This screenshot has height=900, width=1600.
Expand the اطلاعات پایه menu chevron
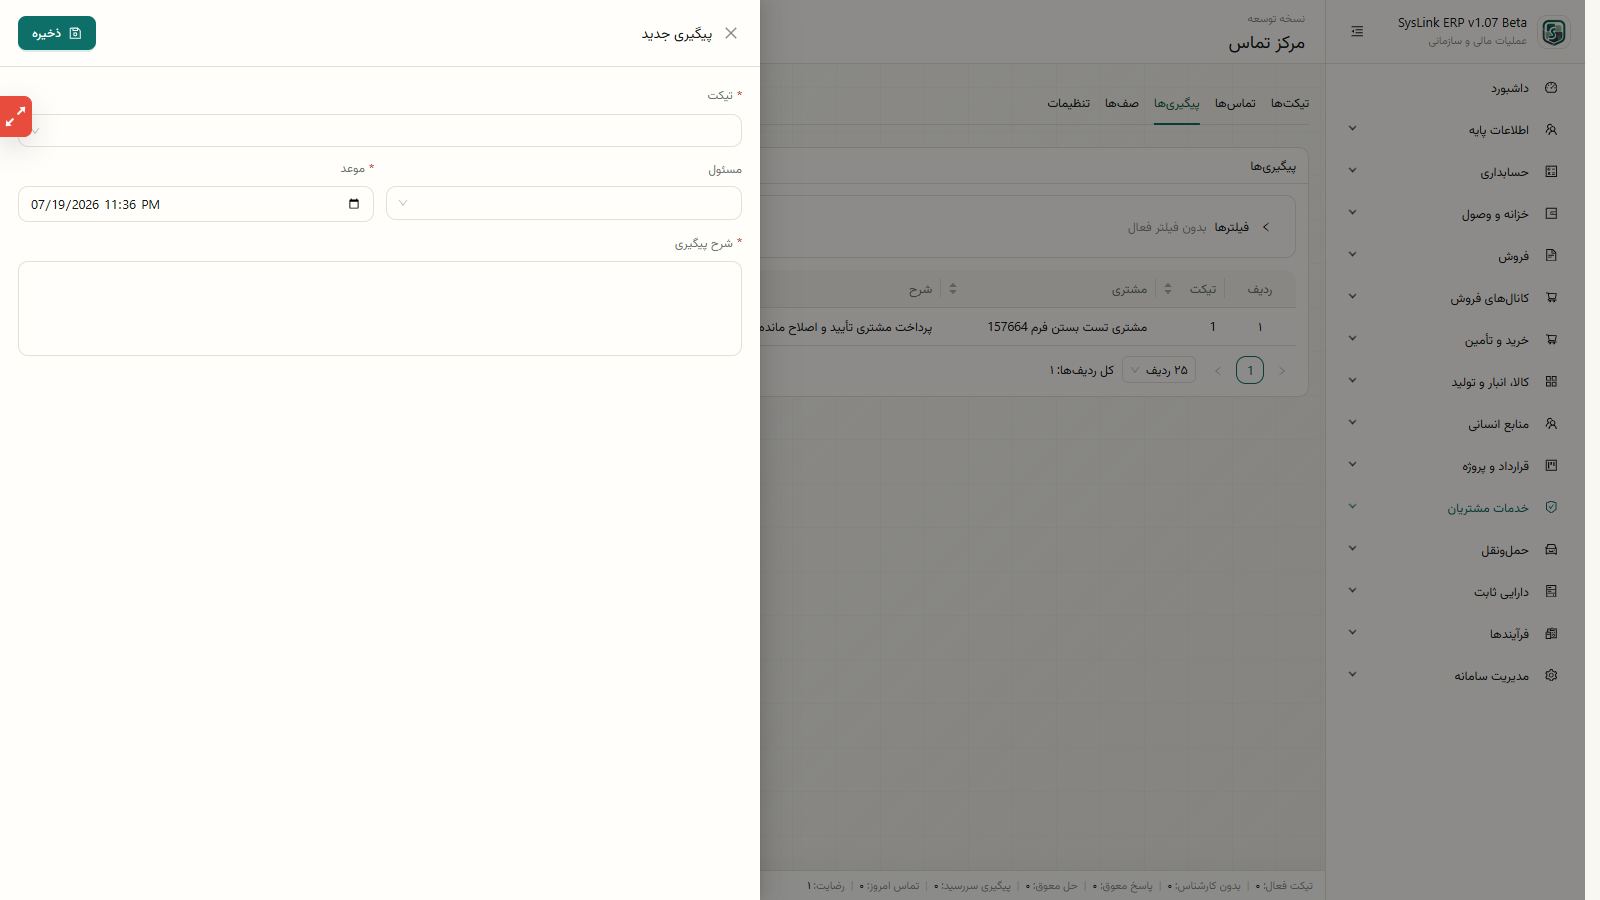[1352, 129]
